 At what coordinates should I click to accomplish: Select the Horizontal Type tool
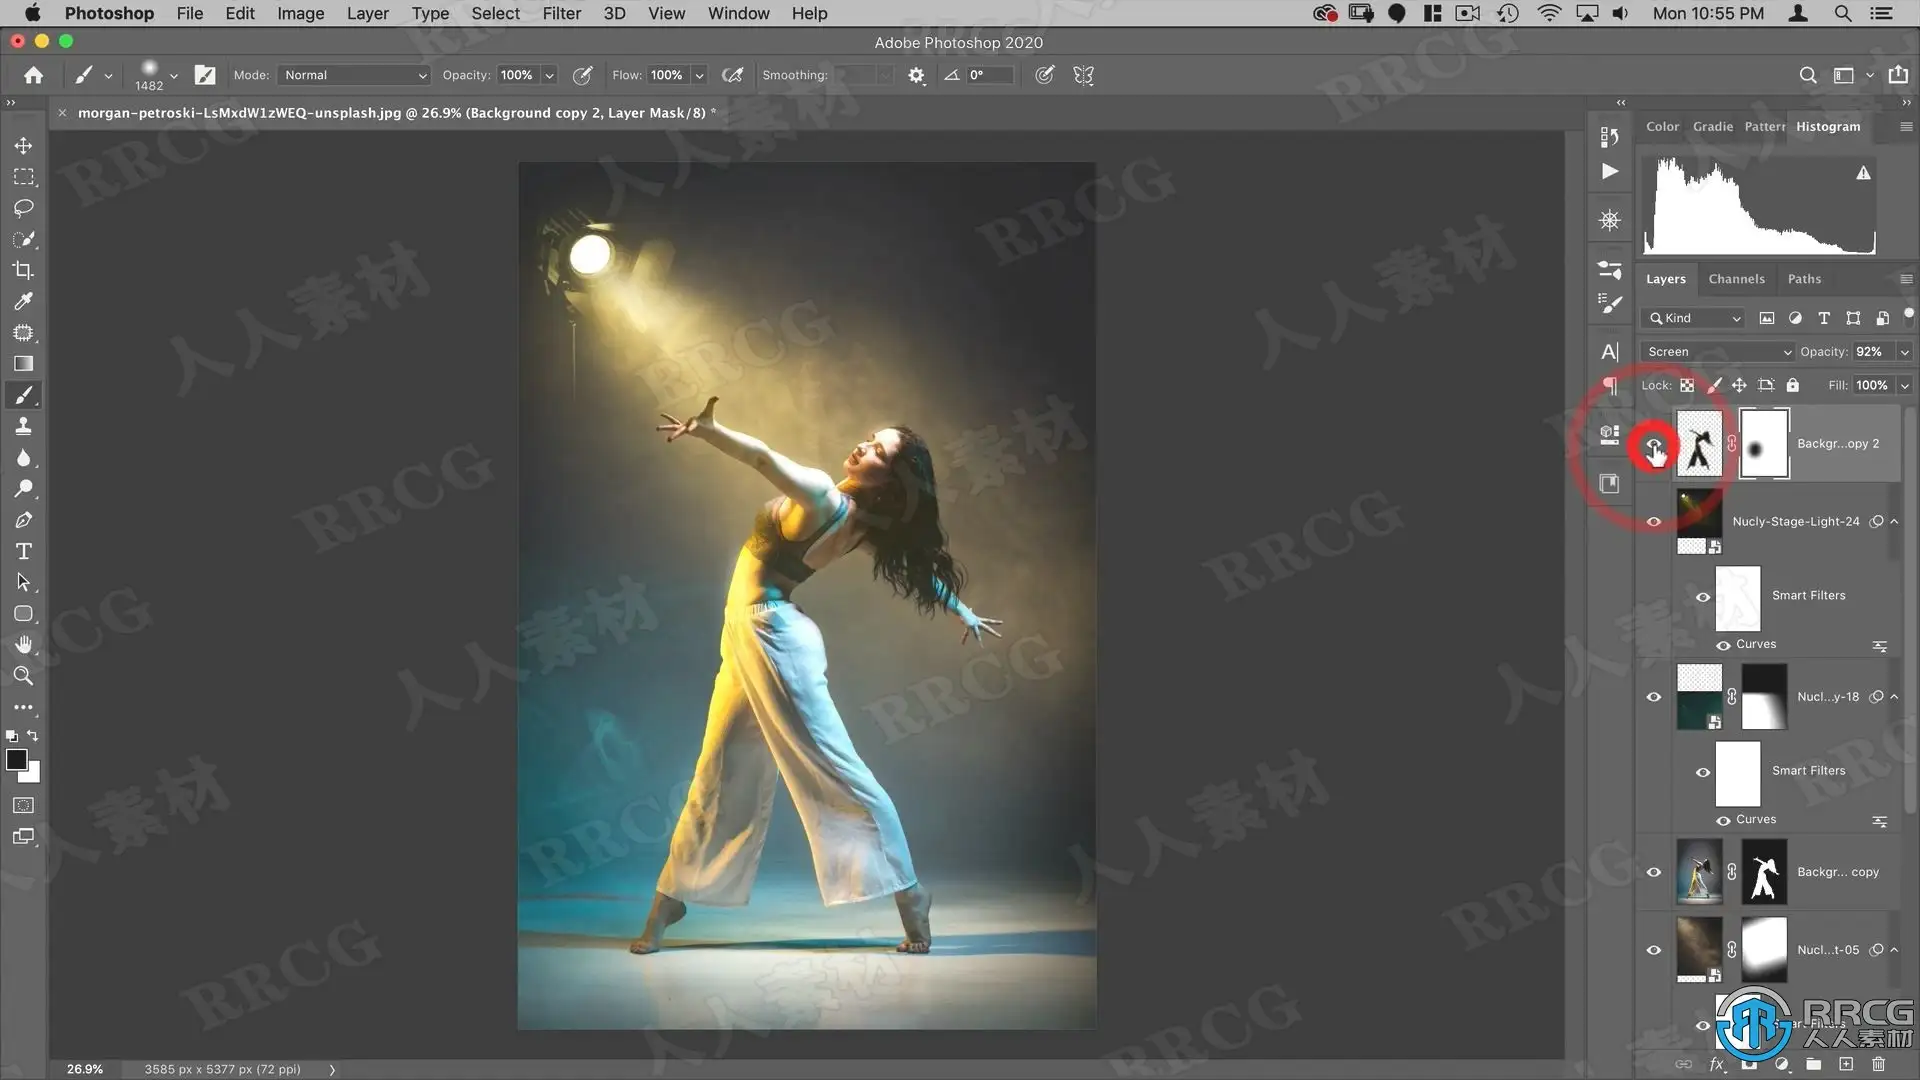pos(23,551)
